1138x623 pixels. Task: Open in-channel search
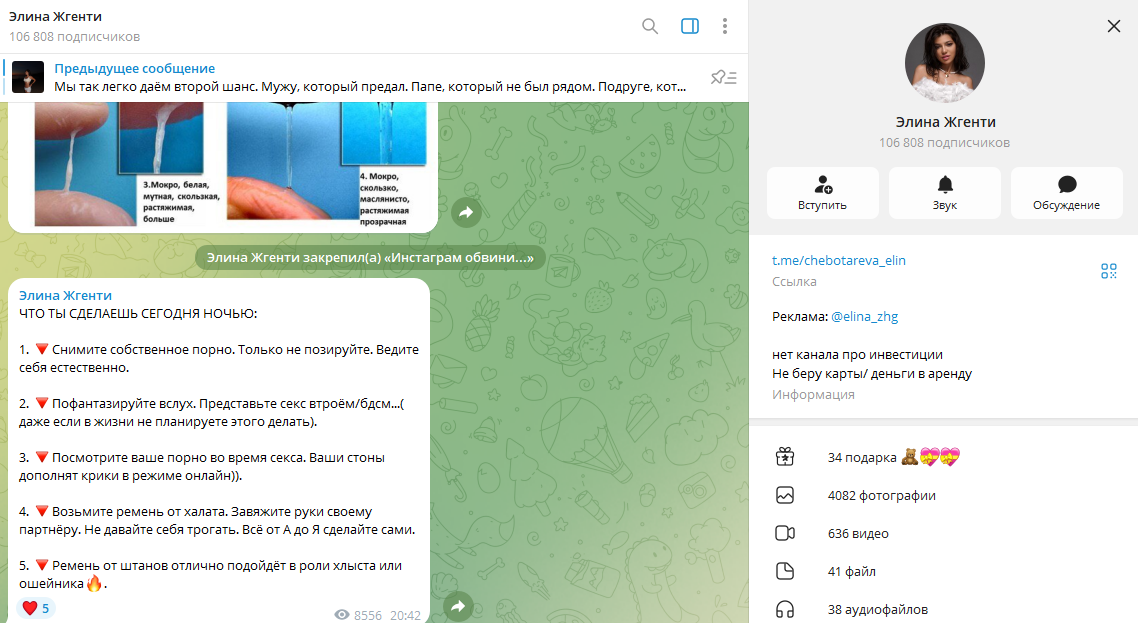(x=650, y=26)
